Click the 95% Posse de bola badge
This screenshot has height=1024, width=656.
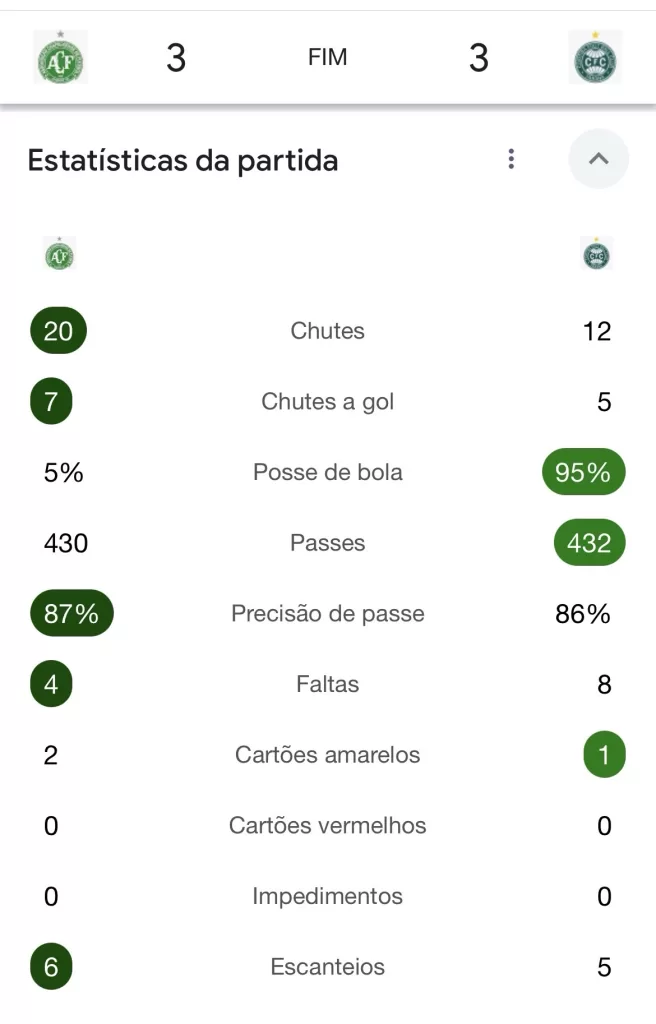pyautogui.click(x=583, y=472)
